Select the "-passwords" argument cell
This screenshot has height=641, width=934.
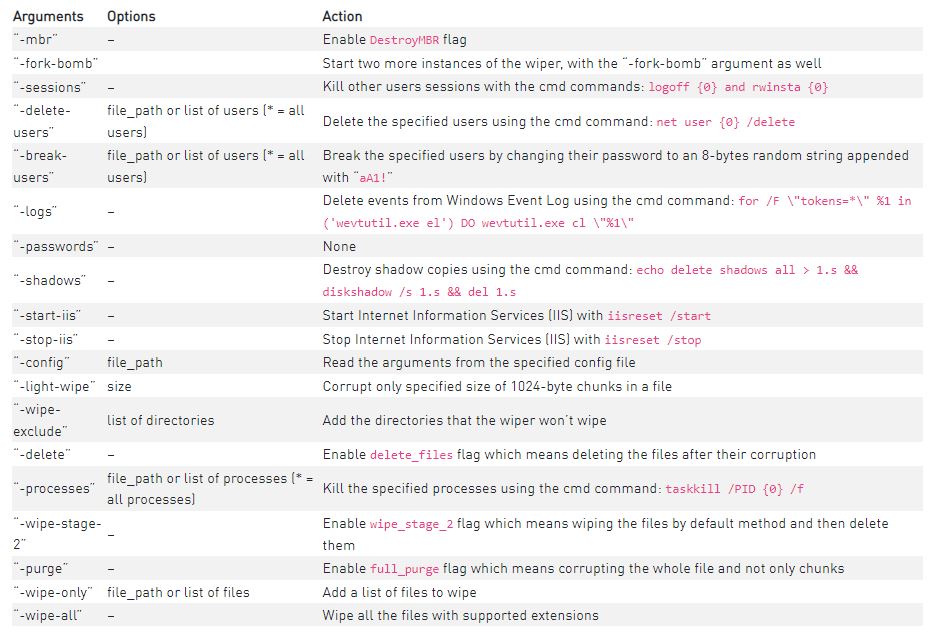coord(56,246)
